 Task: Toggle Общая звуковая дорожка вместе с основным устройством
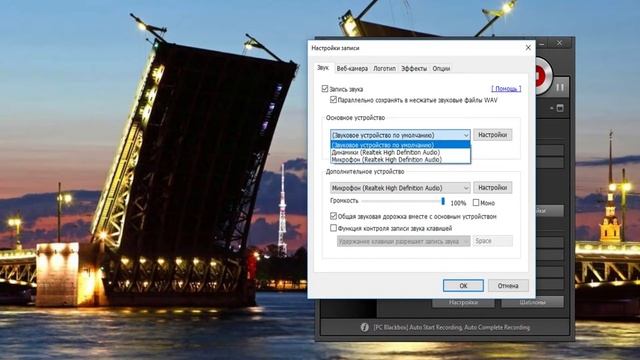(333, 216)
